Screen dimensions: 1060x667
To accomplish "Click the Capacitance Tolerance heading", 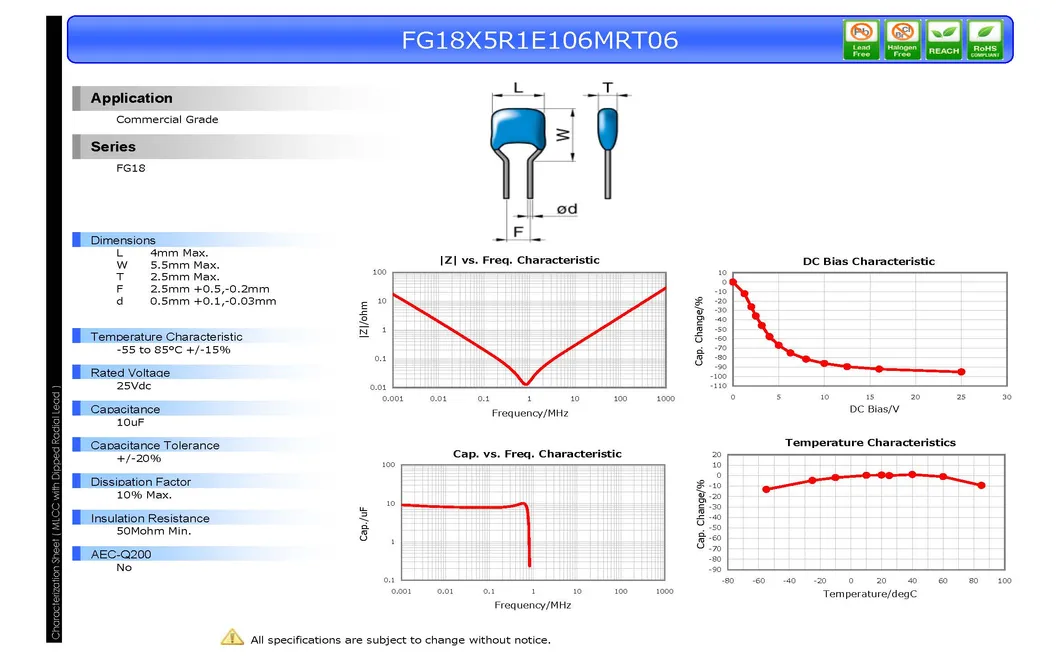I will [154, 446].
